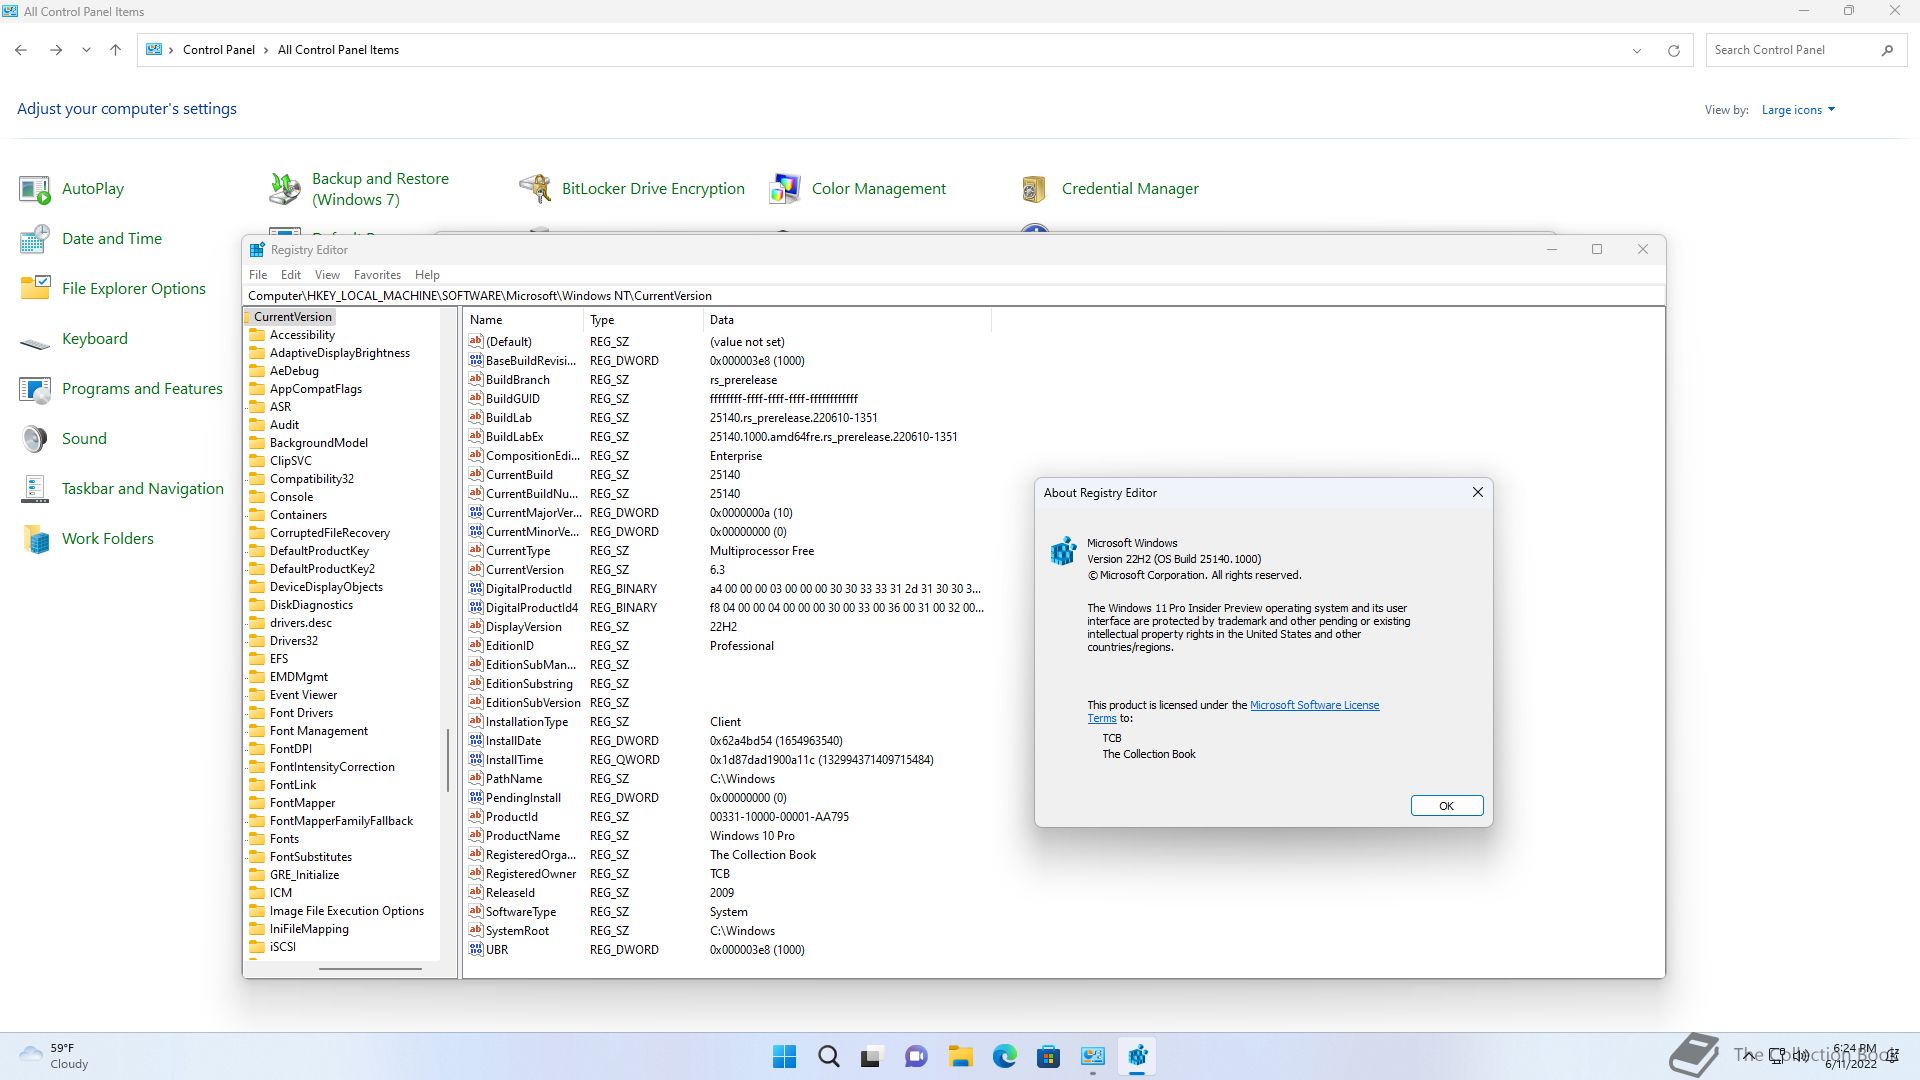The height and width of the screenshot is (1080, 1920).
Task: Select the (Default) registry value
Action: click(x=508, y=342)
